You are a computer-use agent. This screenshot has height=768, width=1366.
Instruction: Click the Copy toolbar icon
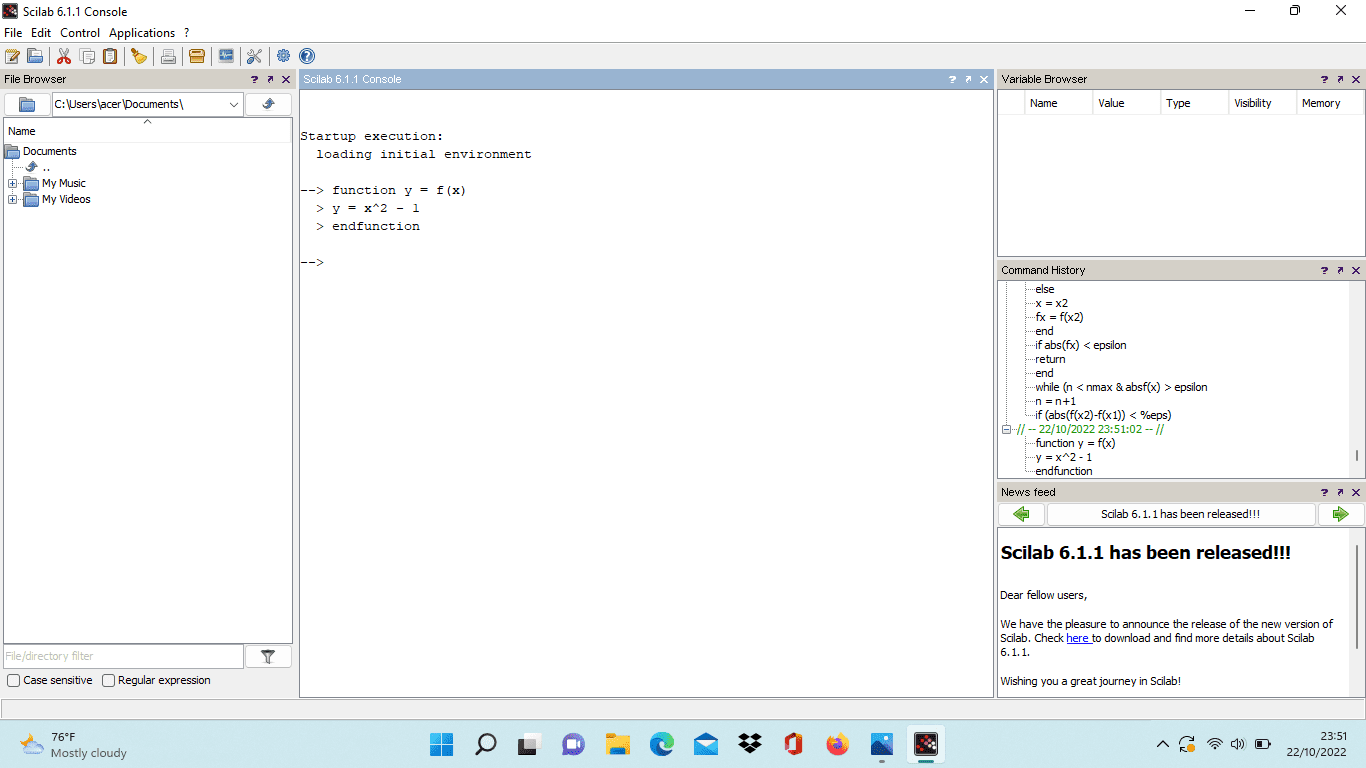87,56
